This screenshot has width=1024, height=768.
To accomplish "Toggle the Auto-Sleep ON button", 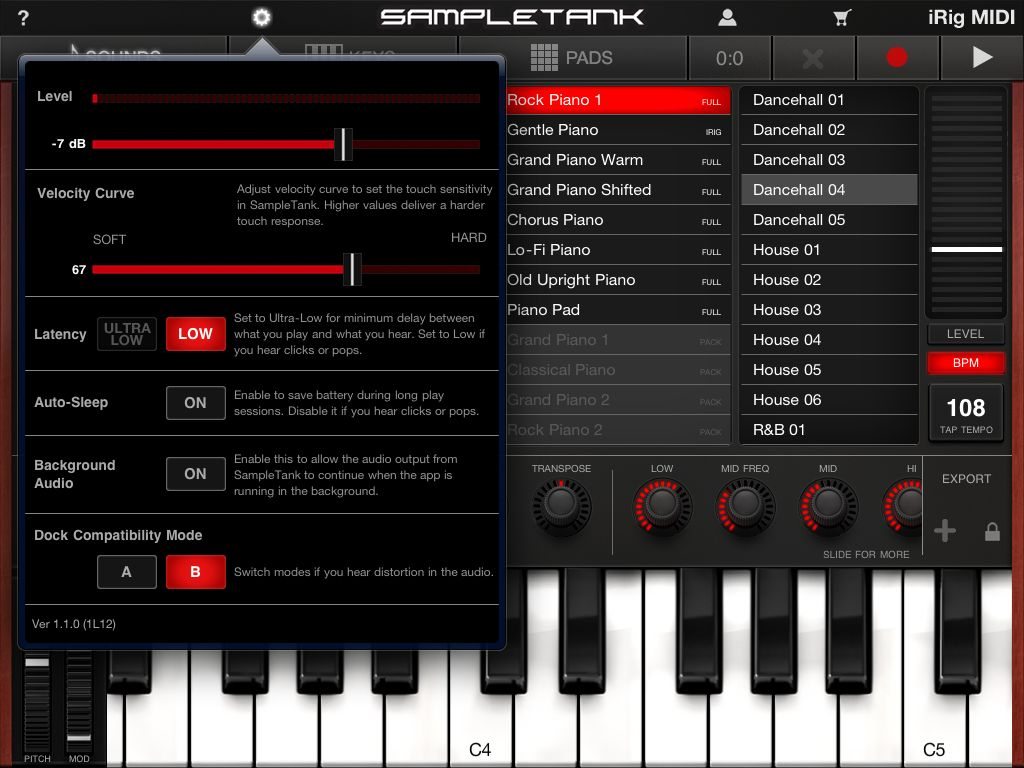I will [x=195, y=403].
